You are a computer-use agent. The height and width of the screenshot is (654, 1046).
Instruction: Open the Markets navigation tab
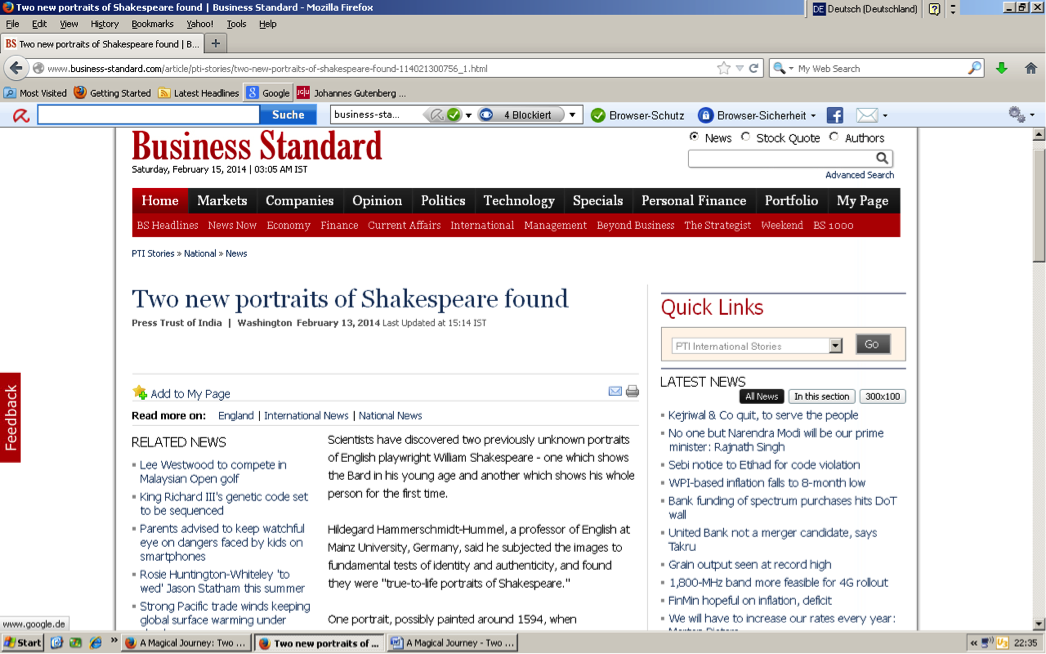[222, 200]
